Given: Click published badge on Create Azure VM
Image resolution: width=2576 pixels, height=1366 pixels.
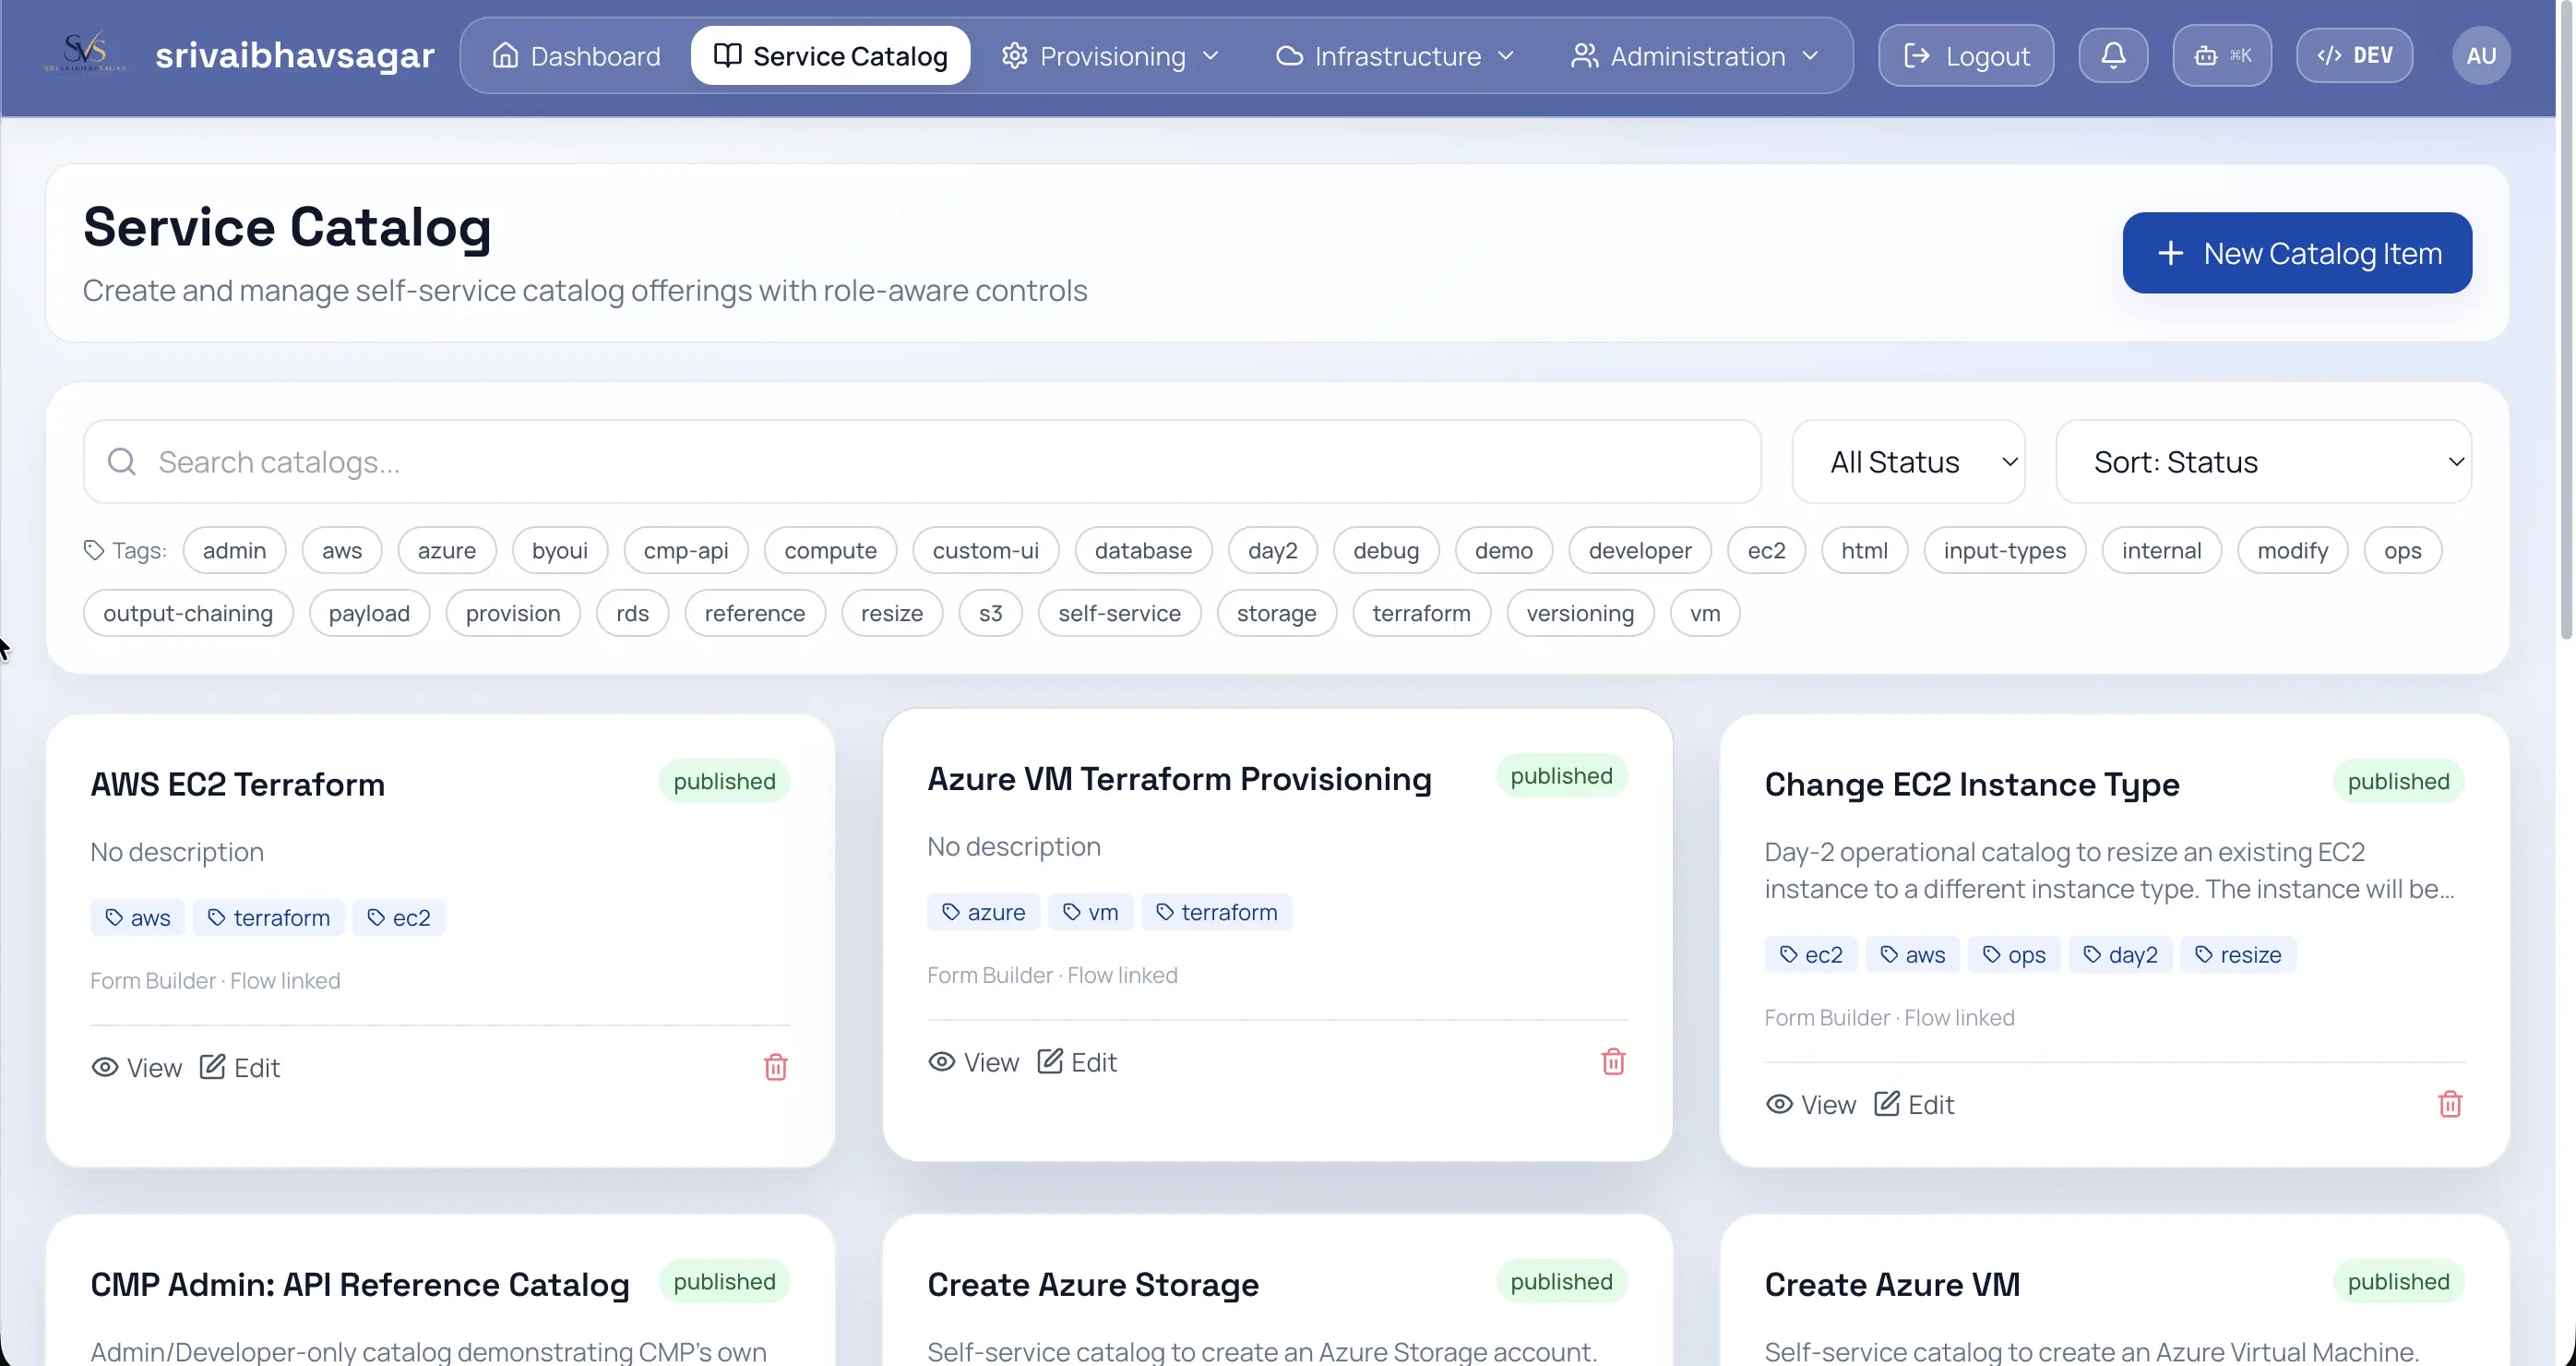Looking at the screenshot, I should (2398, 1281).
